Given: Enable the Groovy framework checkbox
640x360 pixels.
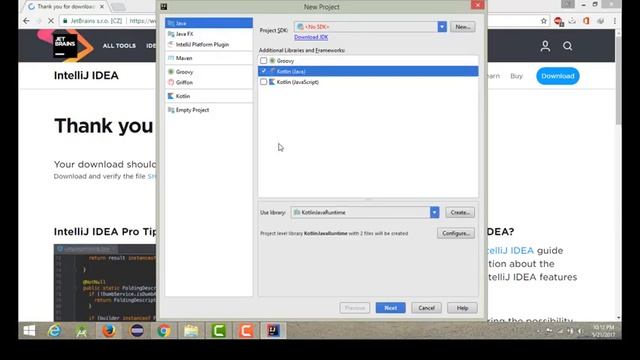Looking at the screenshot, I should tap(264, 61).
